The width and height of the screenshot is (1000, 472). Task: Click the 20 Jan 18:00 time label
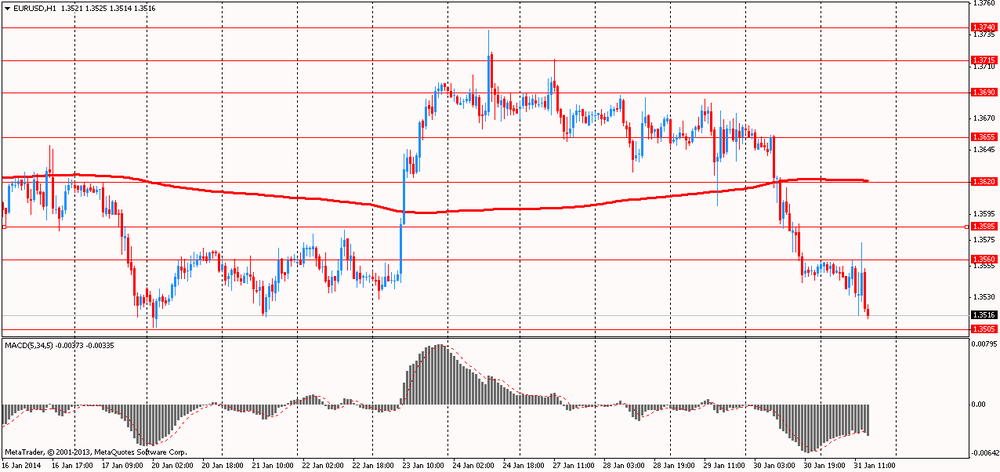pyautogui.click(x=222, y=466)
